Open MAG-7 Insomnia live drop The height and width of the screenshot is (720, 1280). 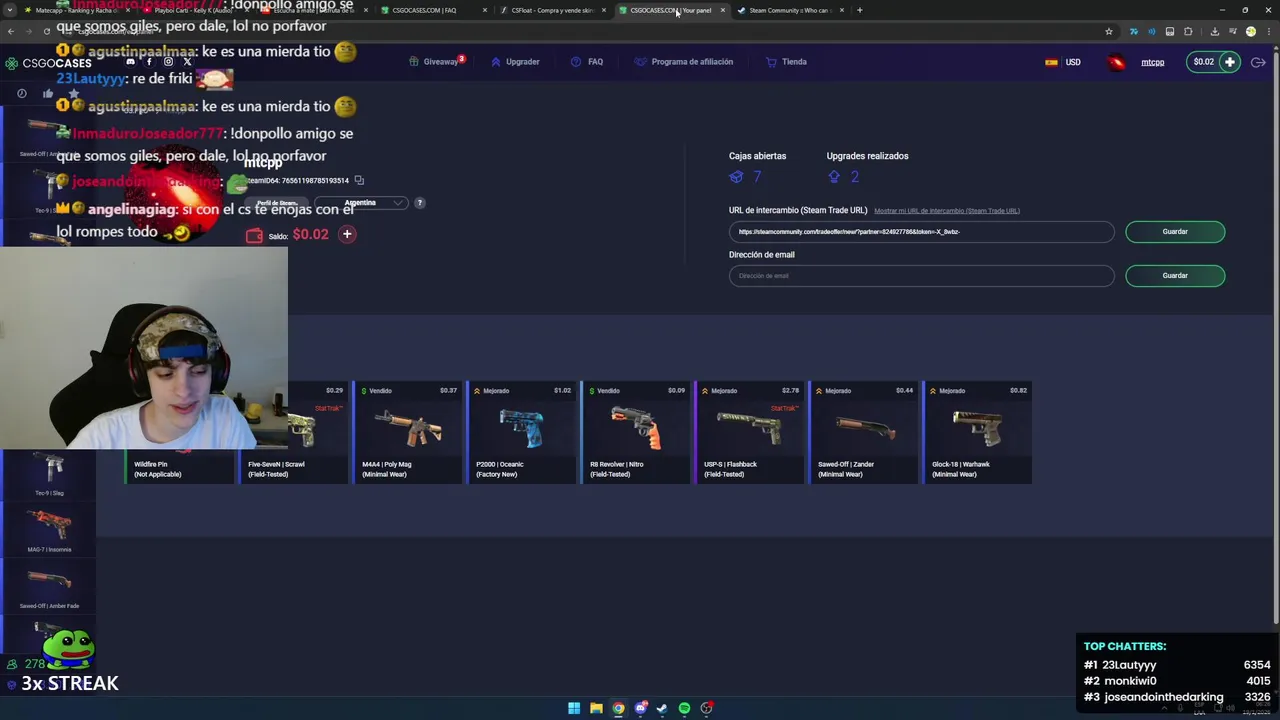click(49, 529)
